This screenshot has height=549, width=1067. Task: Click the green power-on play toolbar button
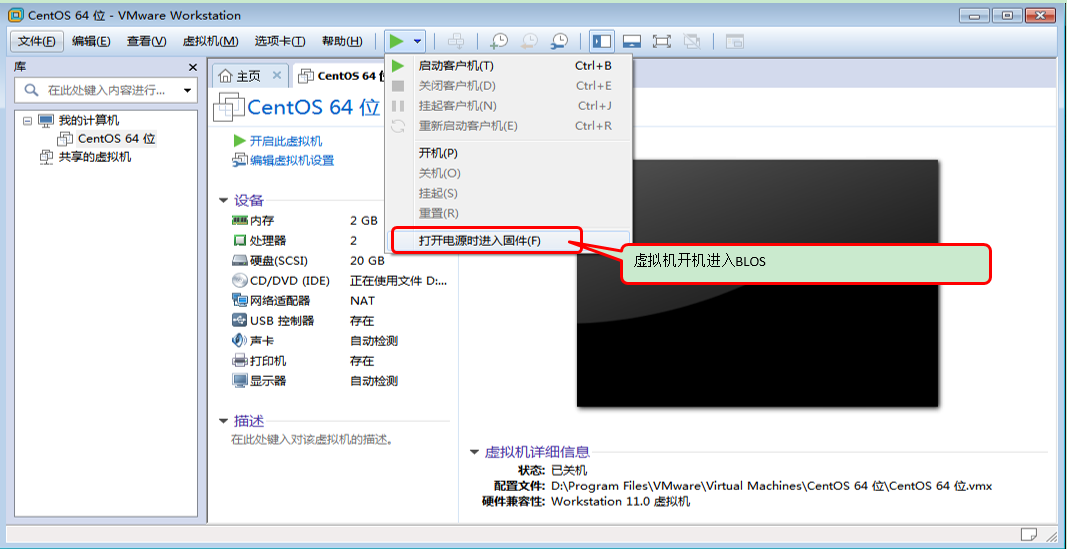[x=397, y=41]
